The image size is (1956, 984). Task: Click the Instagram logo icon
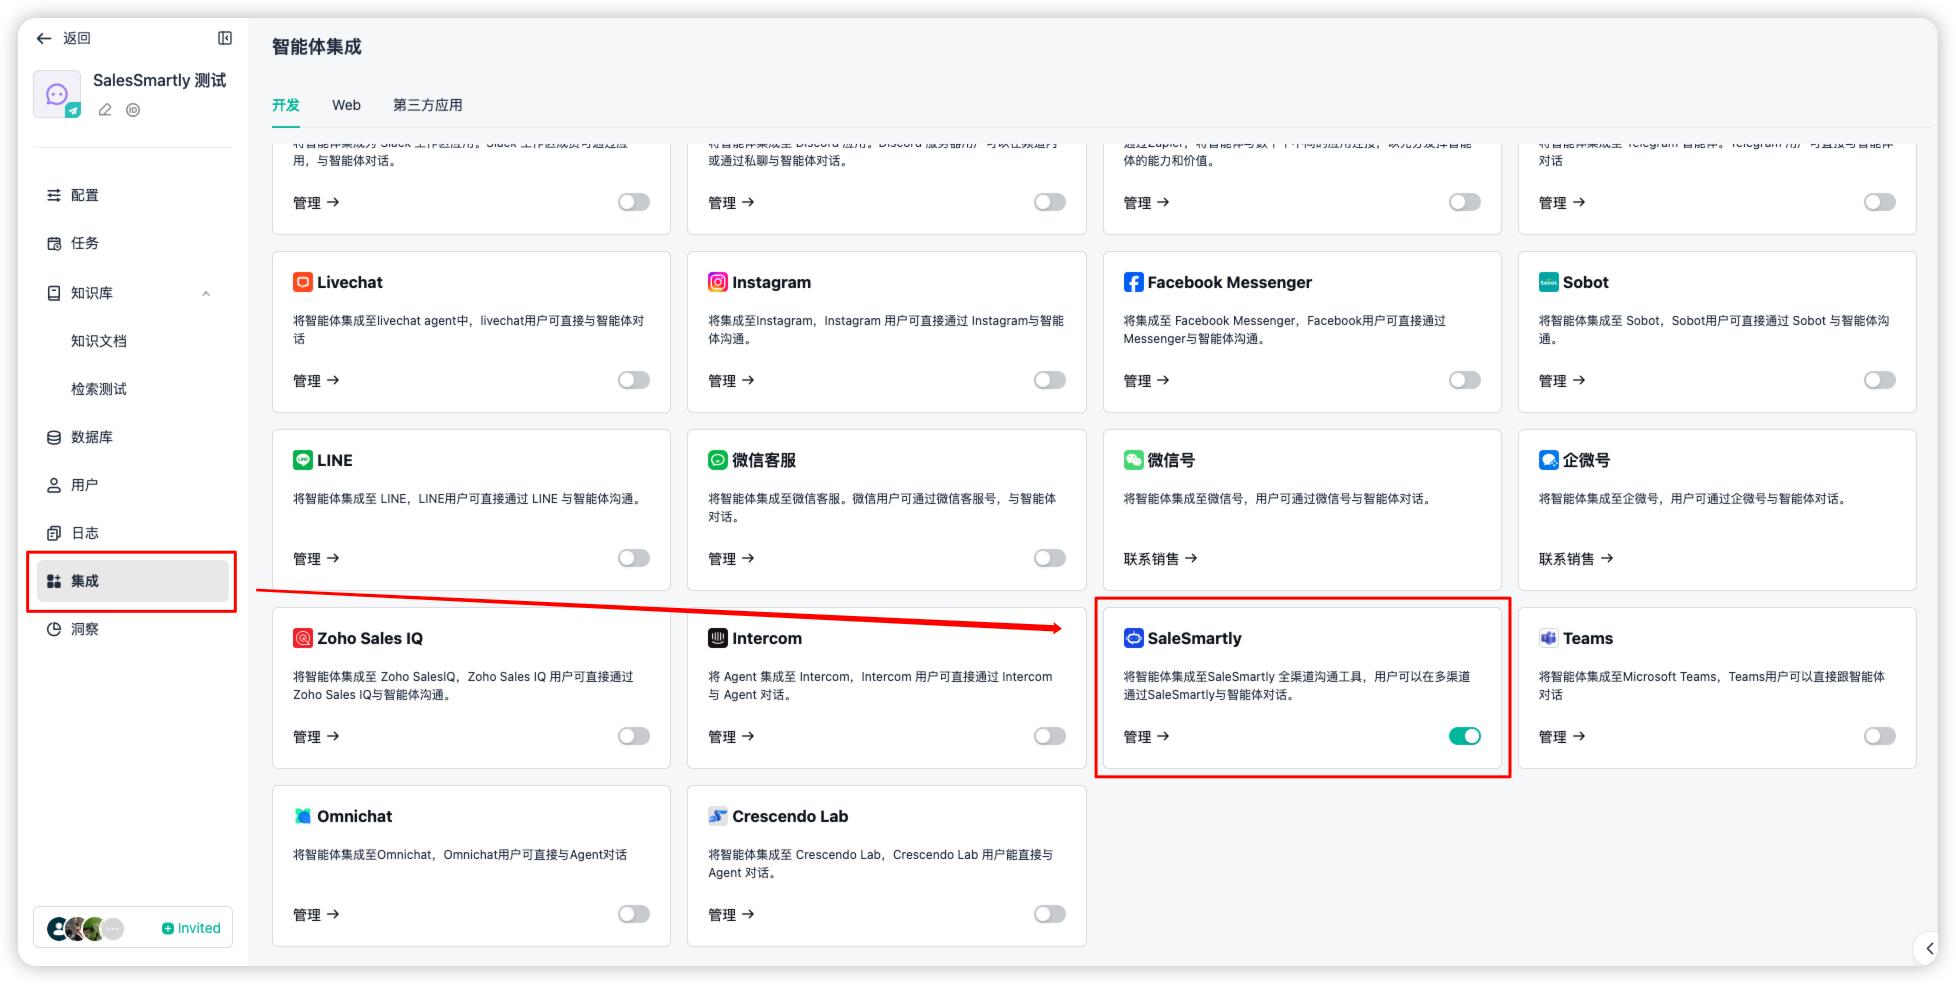coord(718,282)
